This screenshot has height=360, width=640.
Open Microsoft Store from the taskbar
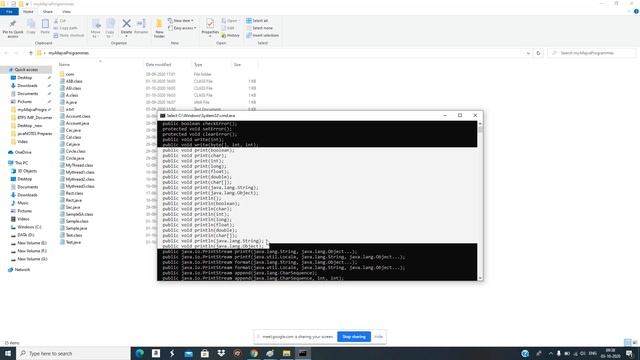pos(205,353)
